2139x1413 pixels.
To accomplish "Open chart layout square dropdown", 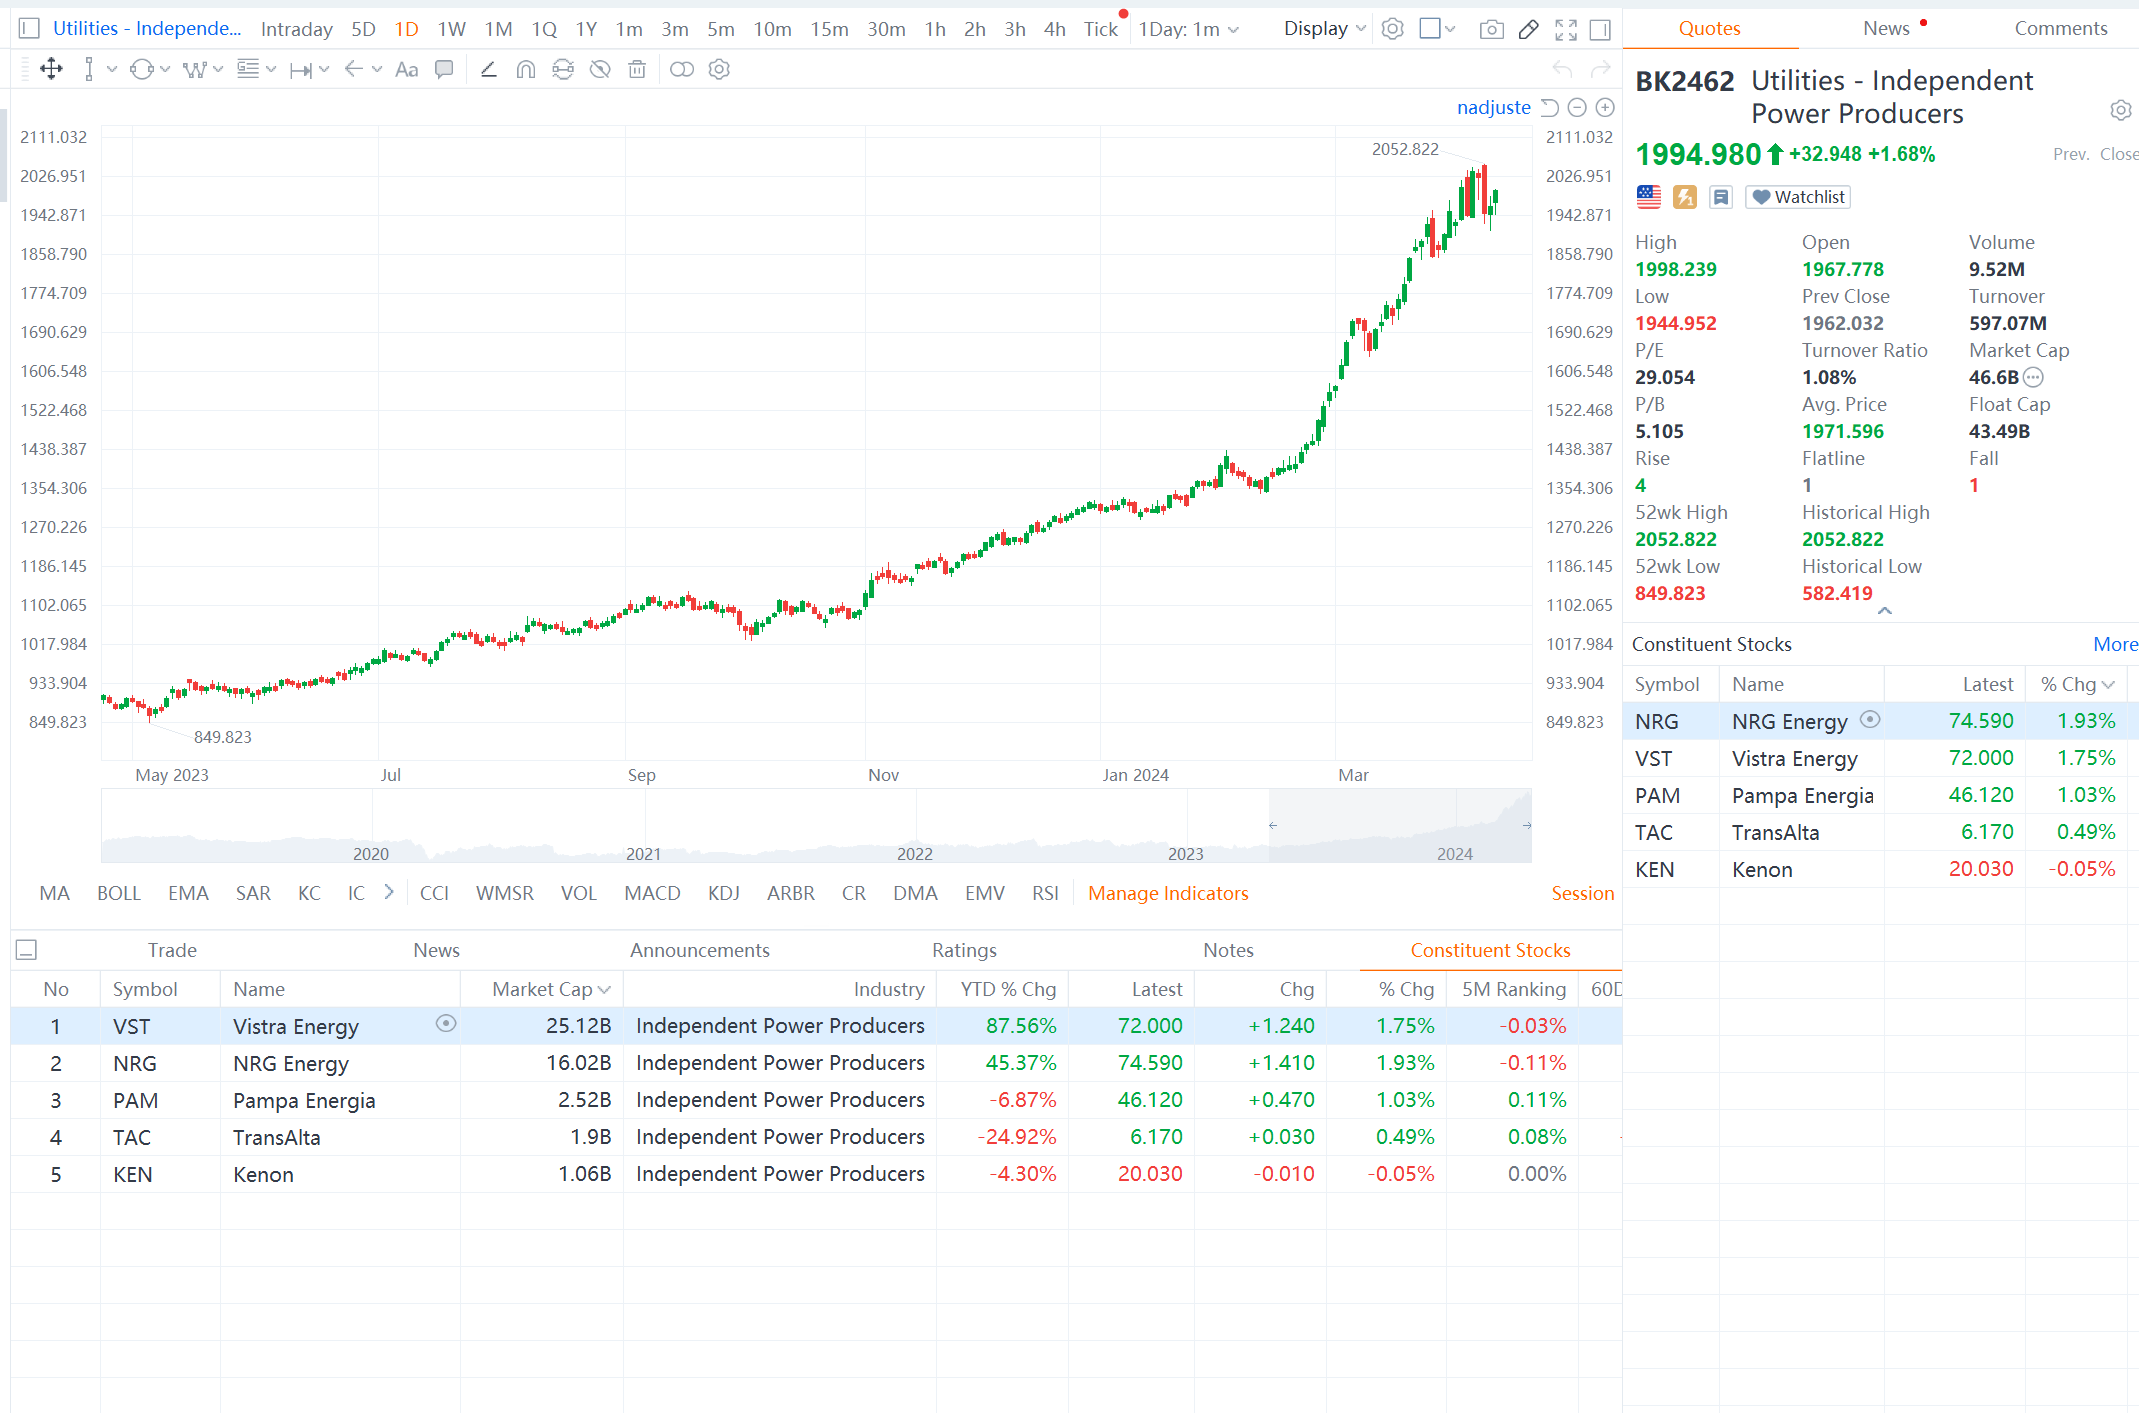I will click(1438, 29).
